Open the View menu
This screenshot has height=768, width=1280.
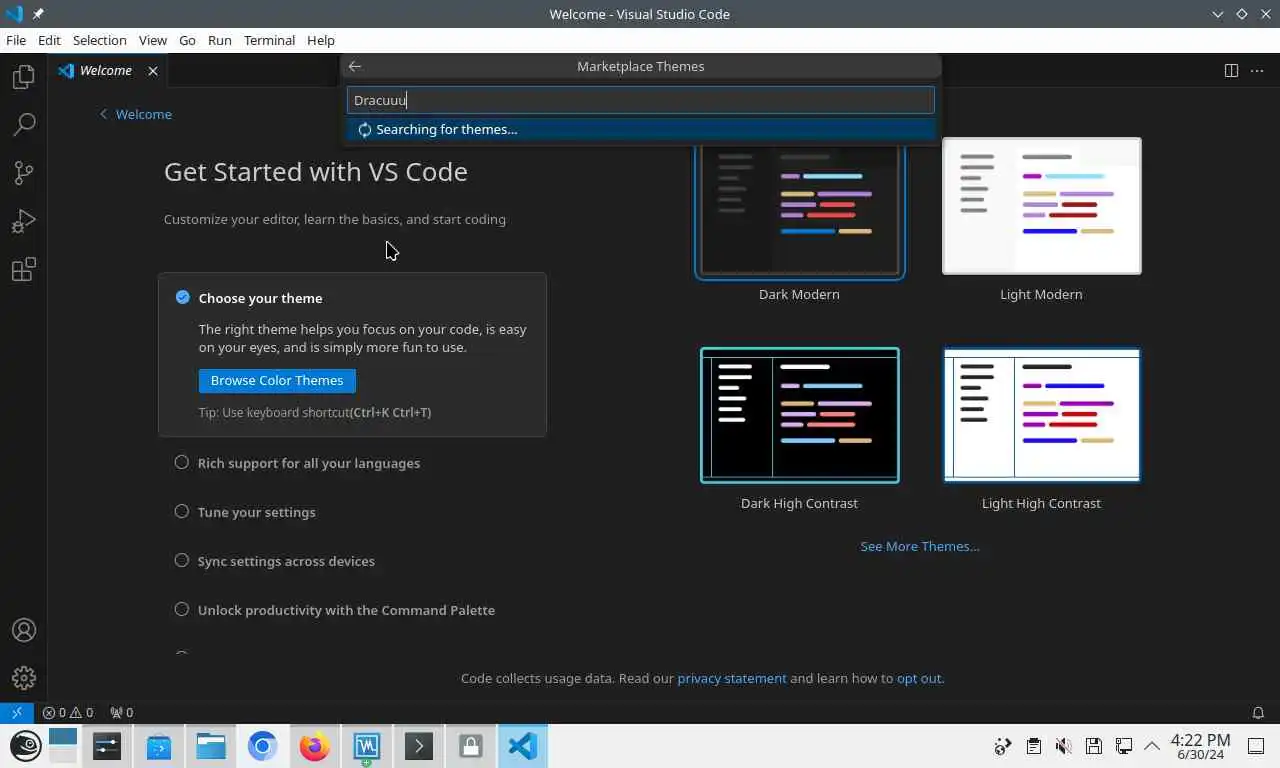click(153, 40)
